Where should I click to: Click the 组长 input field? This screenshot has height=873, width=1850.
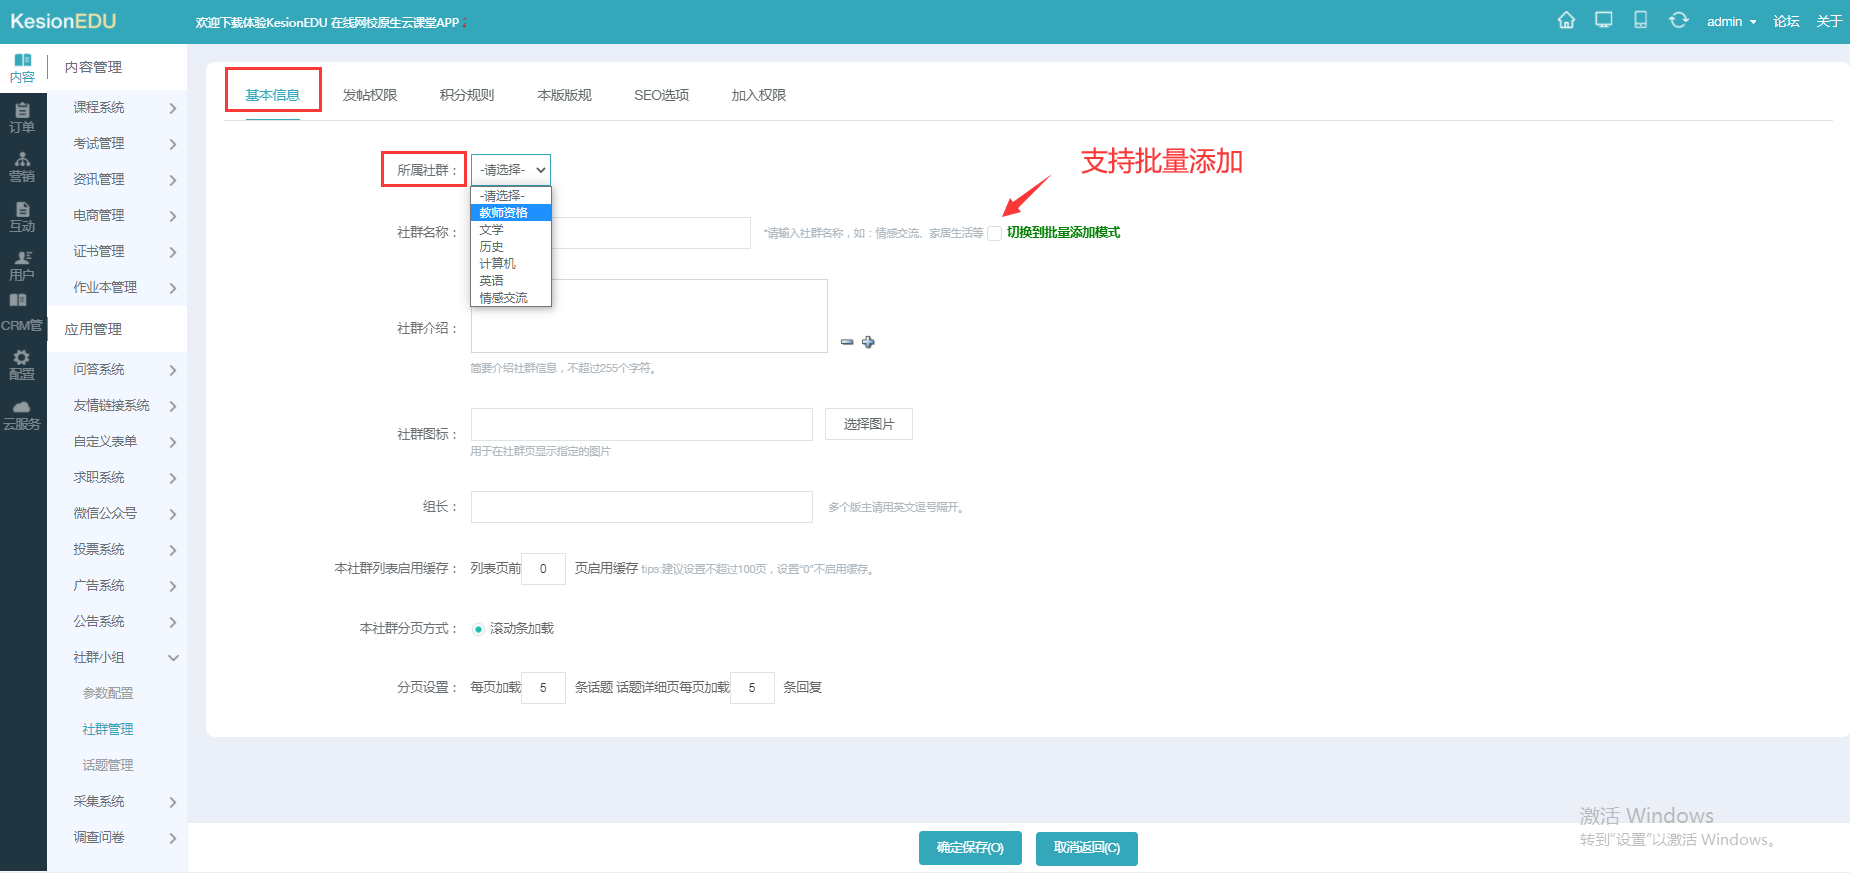641,507
